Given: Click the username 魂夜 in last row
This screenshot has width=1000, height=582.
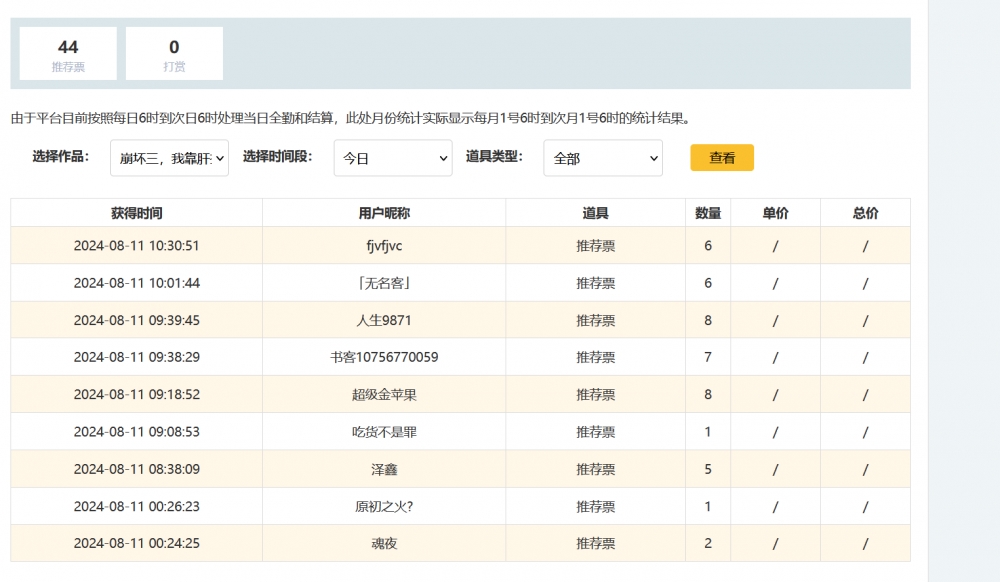Looking at the screenshot, I should pyautogui.click(x=384, y=544).
